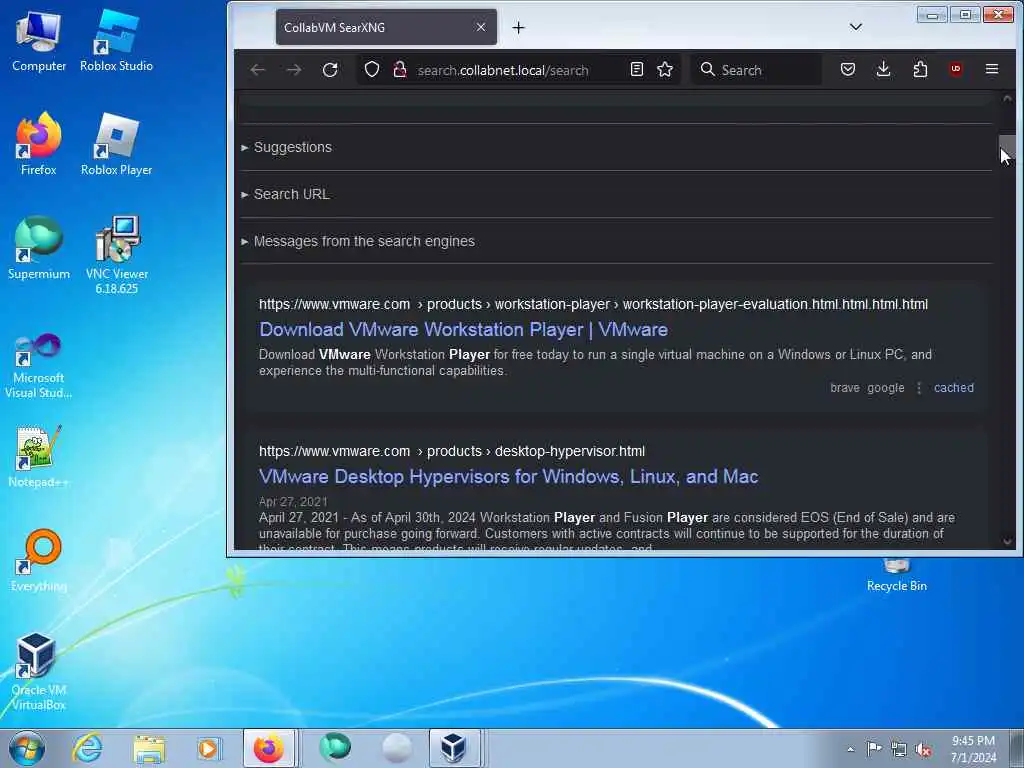Toggle reader view in the address bar
The image size is (1024, 768).
click(x=637, y=69)
